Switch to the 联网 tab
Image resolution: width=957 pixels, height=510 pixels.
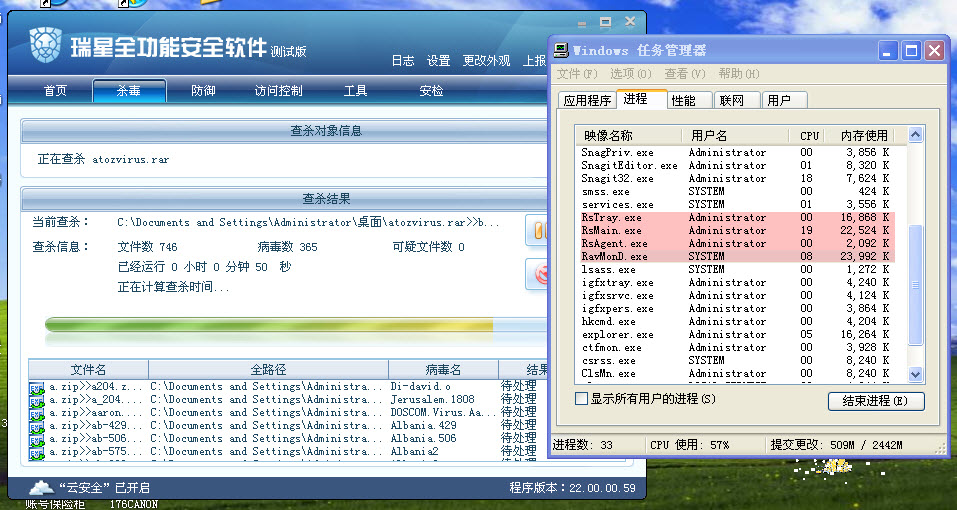pyautogui.click(x=737, y=100)
